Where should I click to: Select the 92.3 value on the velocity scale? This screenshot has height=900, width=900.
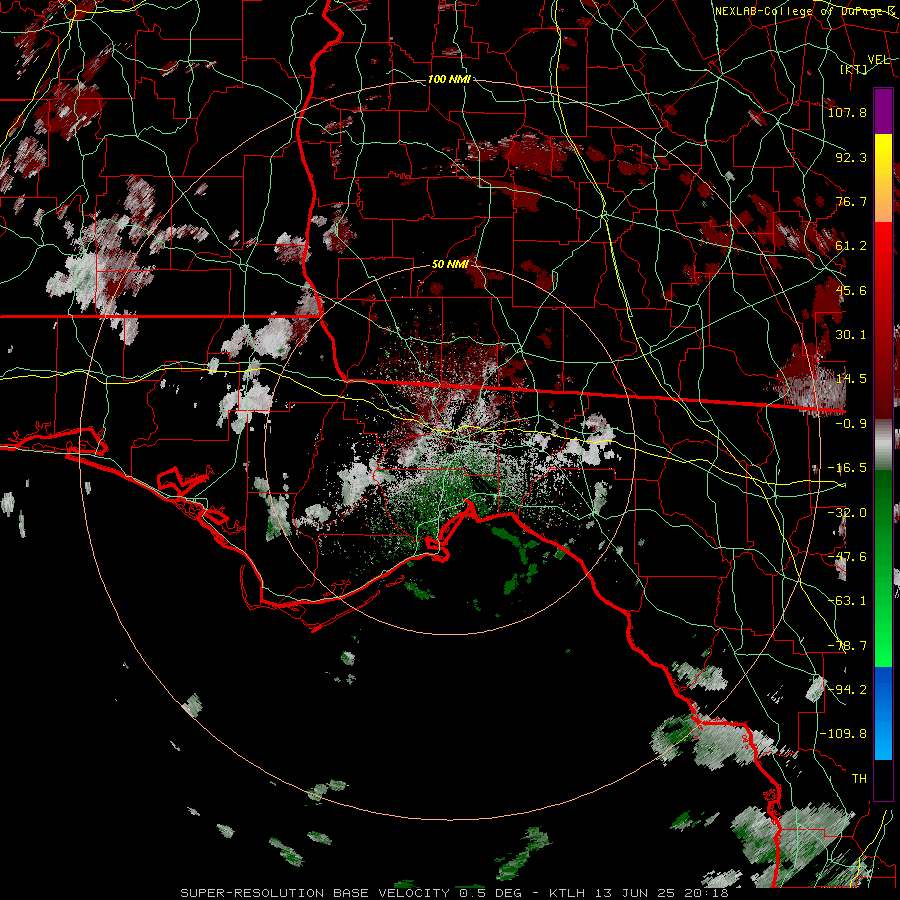(851, 157)
